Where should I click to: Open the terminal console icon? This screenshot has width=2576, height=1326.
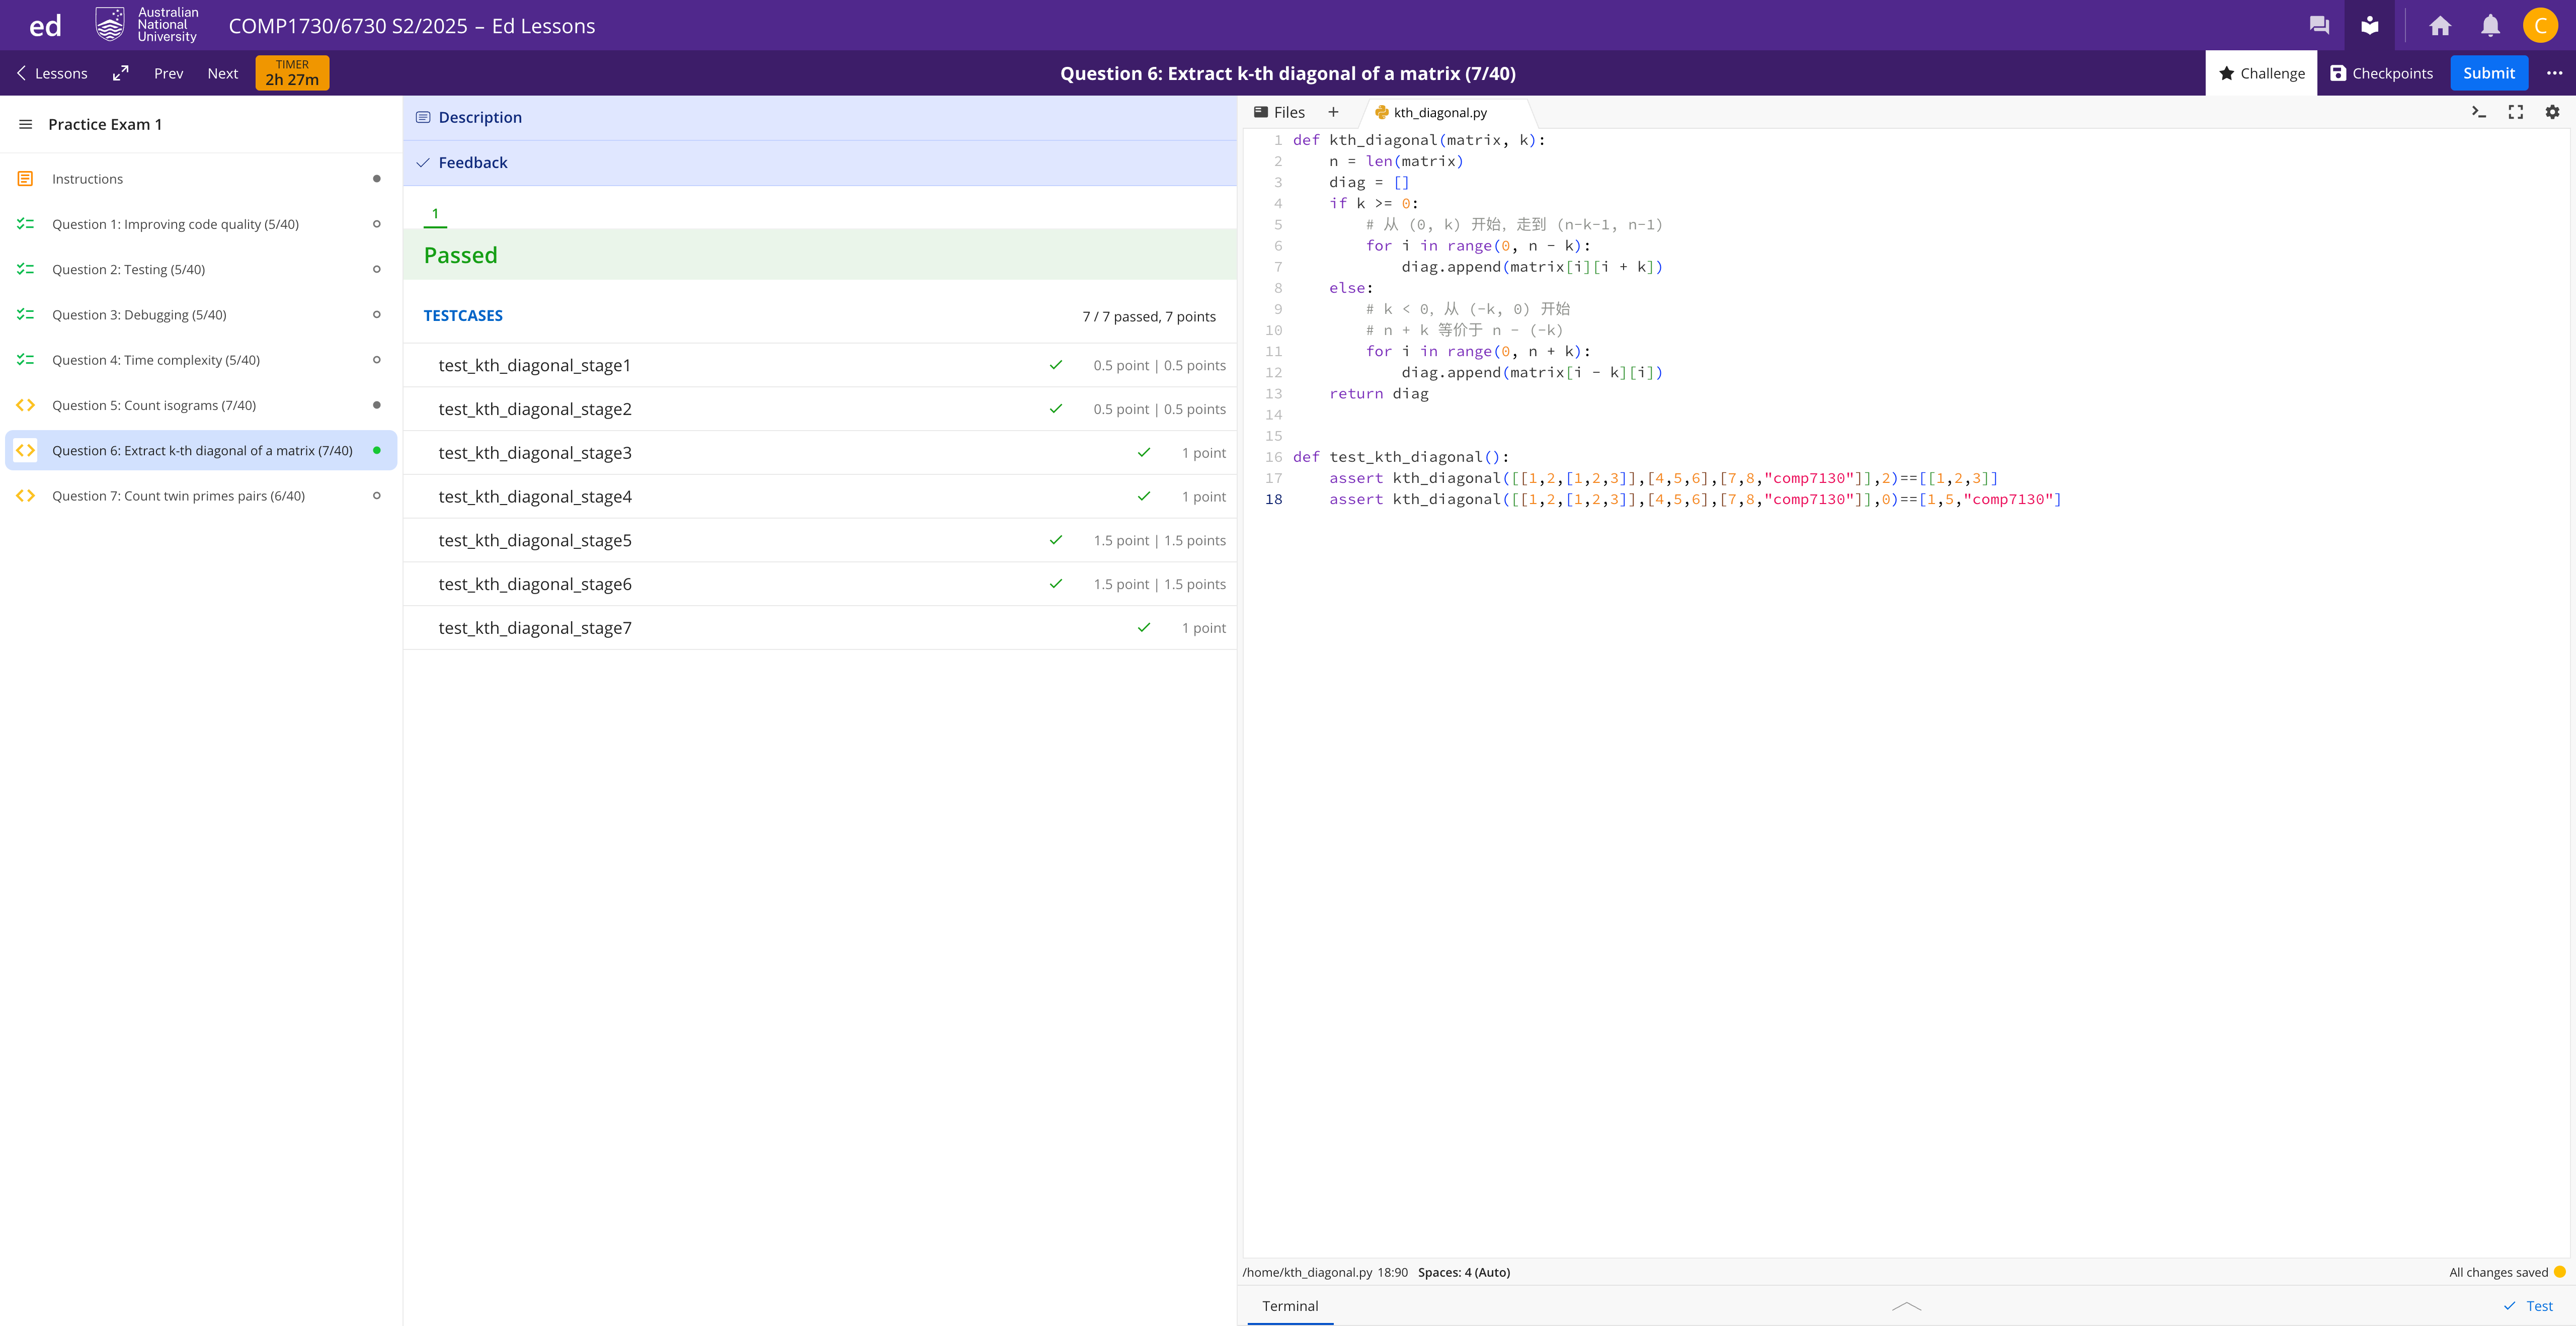[2479, 112]
